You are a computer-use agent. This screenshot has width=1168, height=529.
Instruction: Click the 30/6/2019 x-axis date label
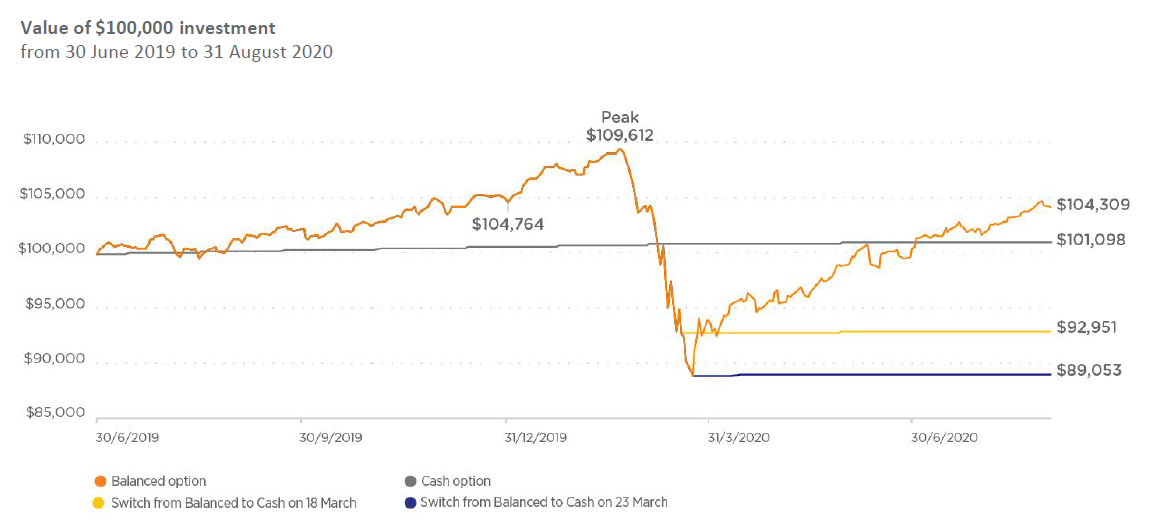[x=127, y=437]
